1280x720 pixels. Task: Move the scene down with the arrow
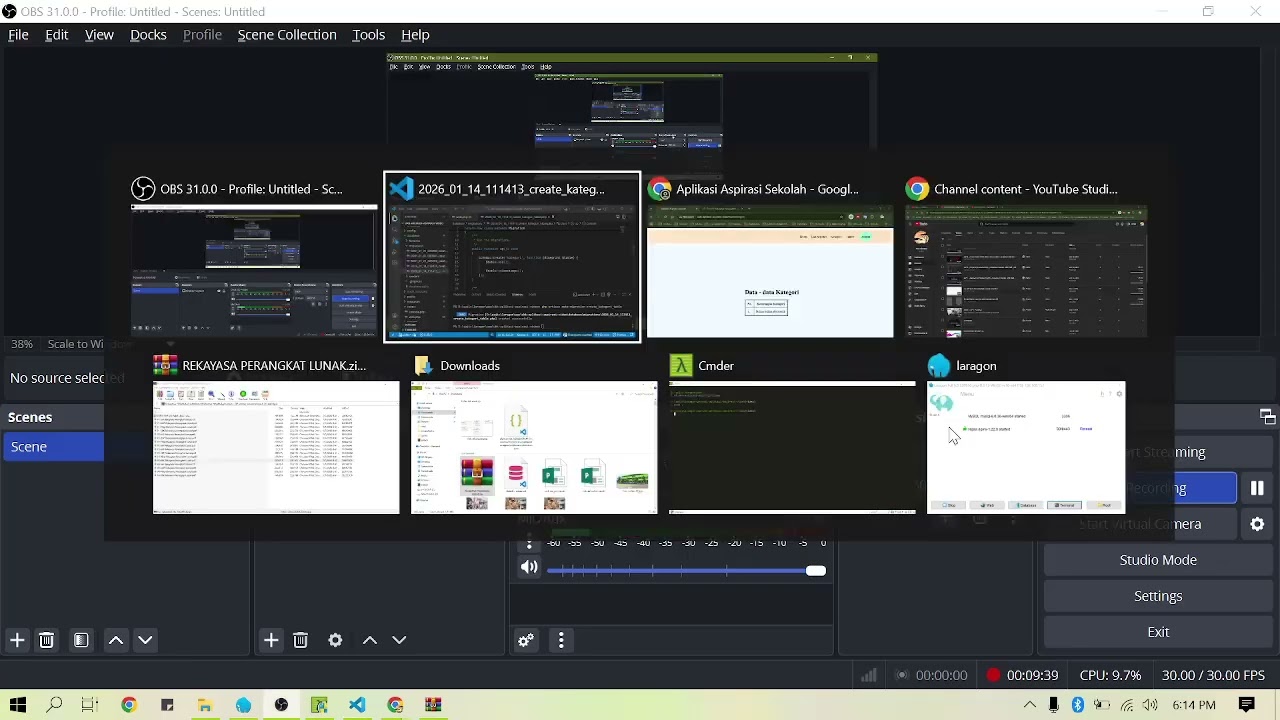pos(145,640)
